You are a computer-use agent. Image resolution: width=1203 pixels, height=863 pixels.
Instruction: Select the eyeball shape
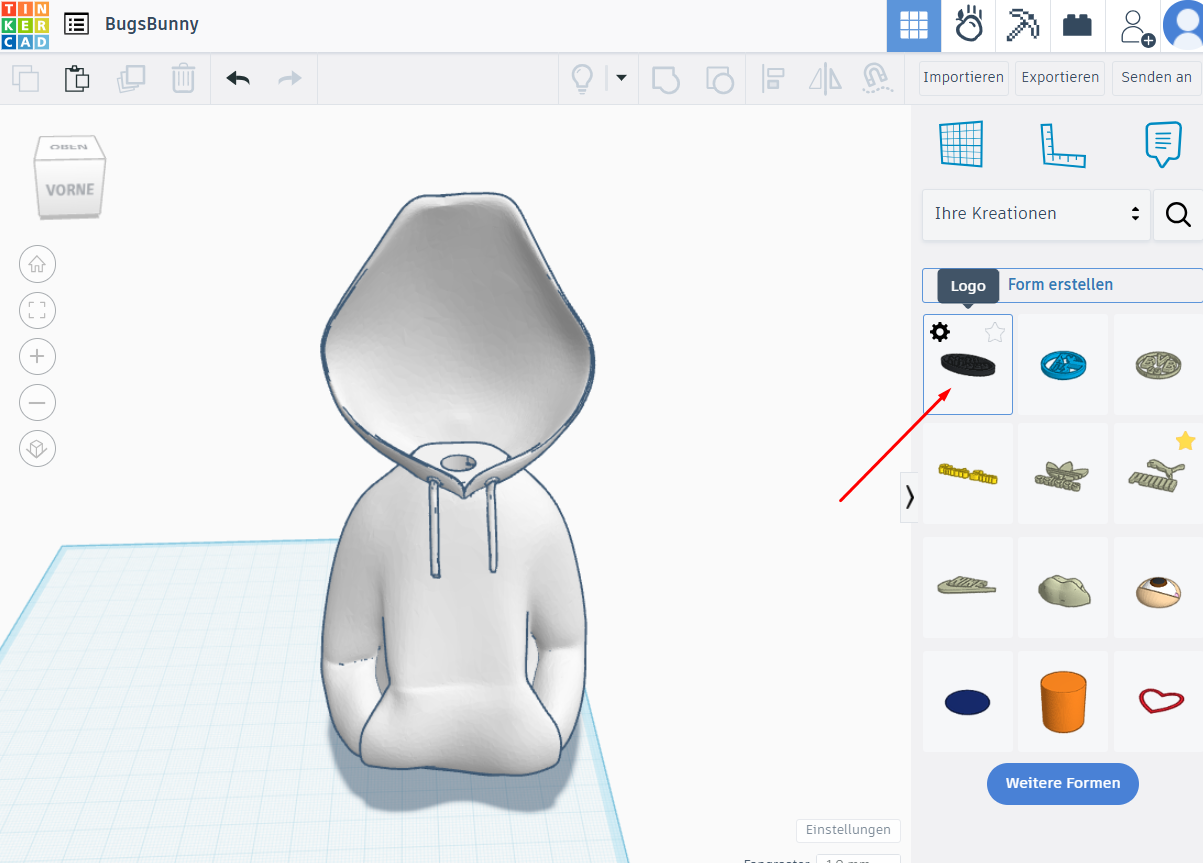click(x=1158, y=587)
